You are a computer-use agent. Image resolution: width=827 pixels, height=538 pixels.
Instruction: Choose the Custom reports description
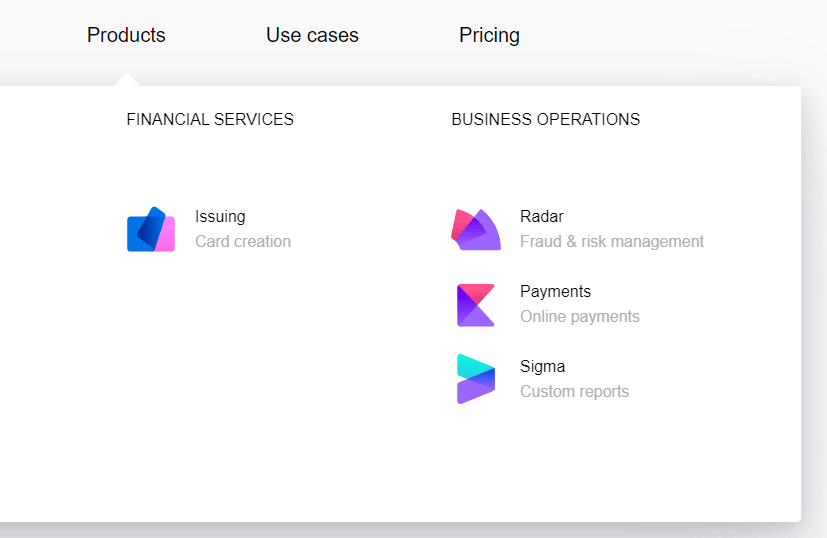(x=574, y=391)
